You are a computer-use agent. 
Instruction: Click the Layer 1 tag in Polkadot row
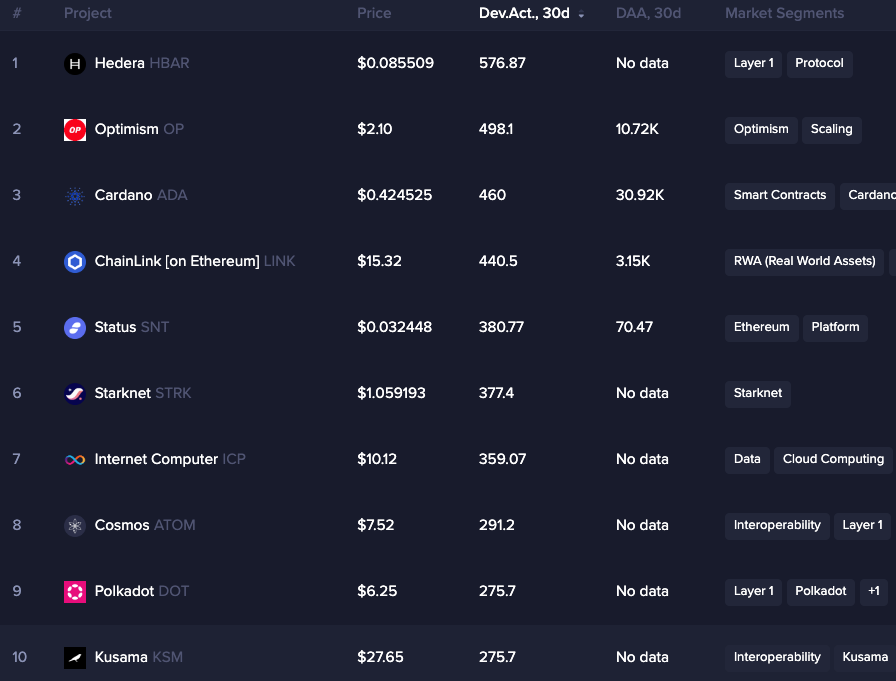[753, 591]
